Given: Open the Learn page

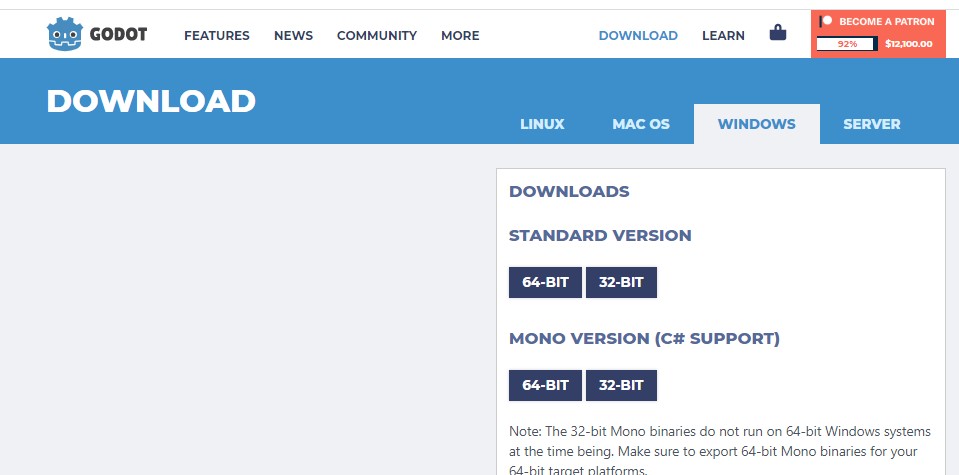Looking at the screenshot, I should pos(723,35).
